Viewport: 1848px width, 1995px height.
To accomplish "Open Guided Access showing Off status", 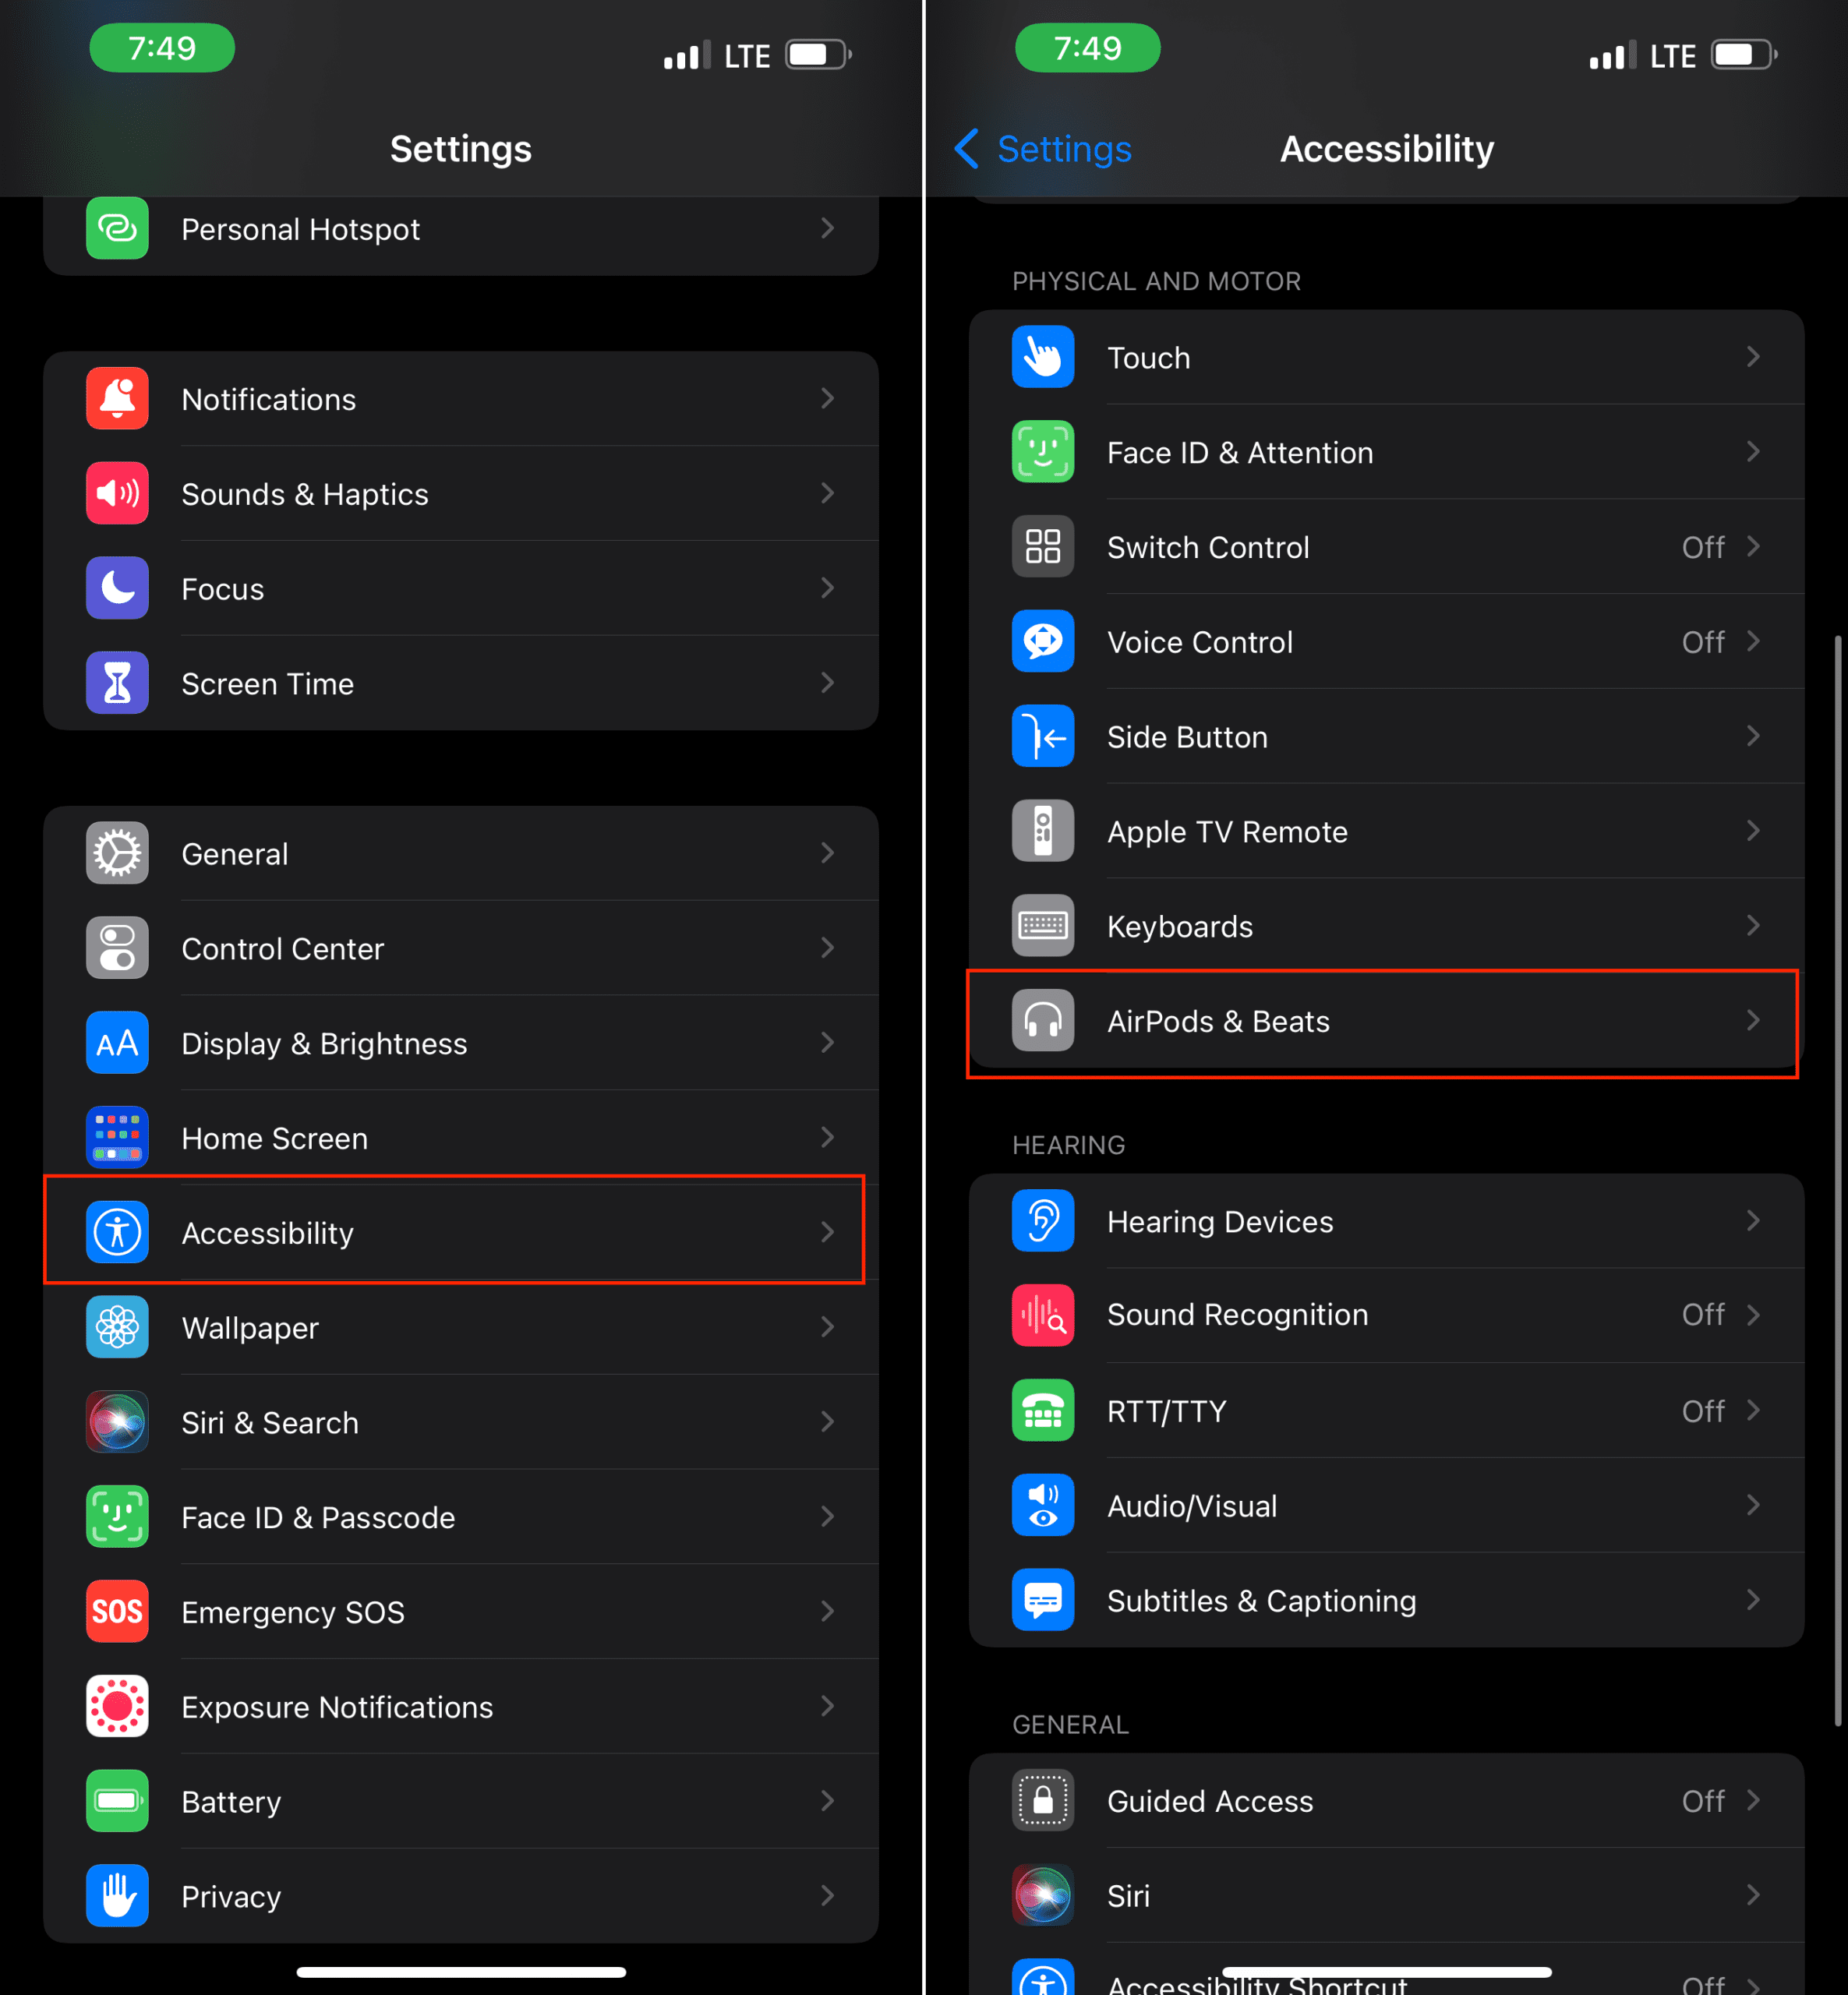I will click(x=1386, y=1801).
